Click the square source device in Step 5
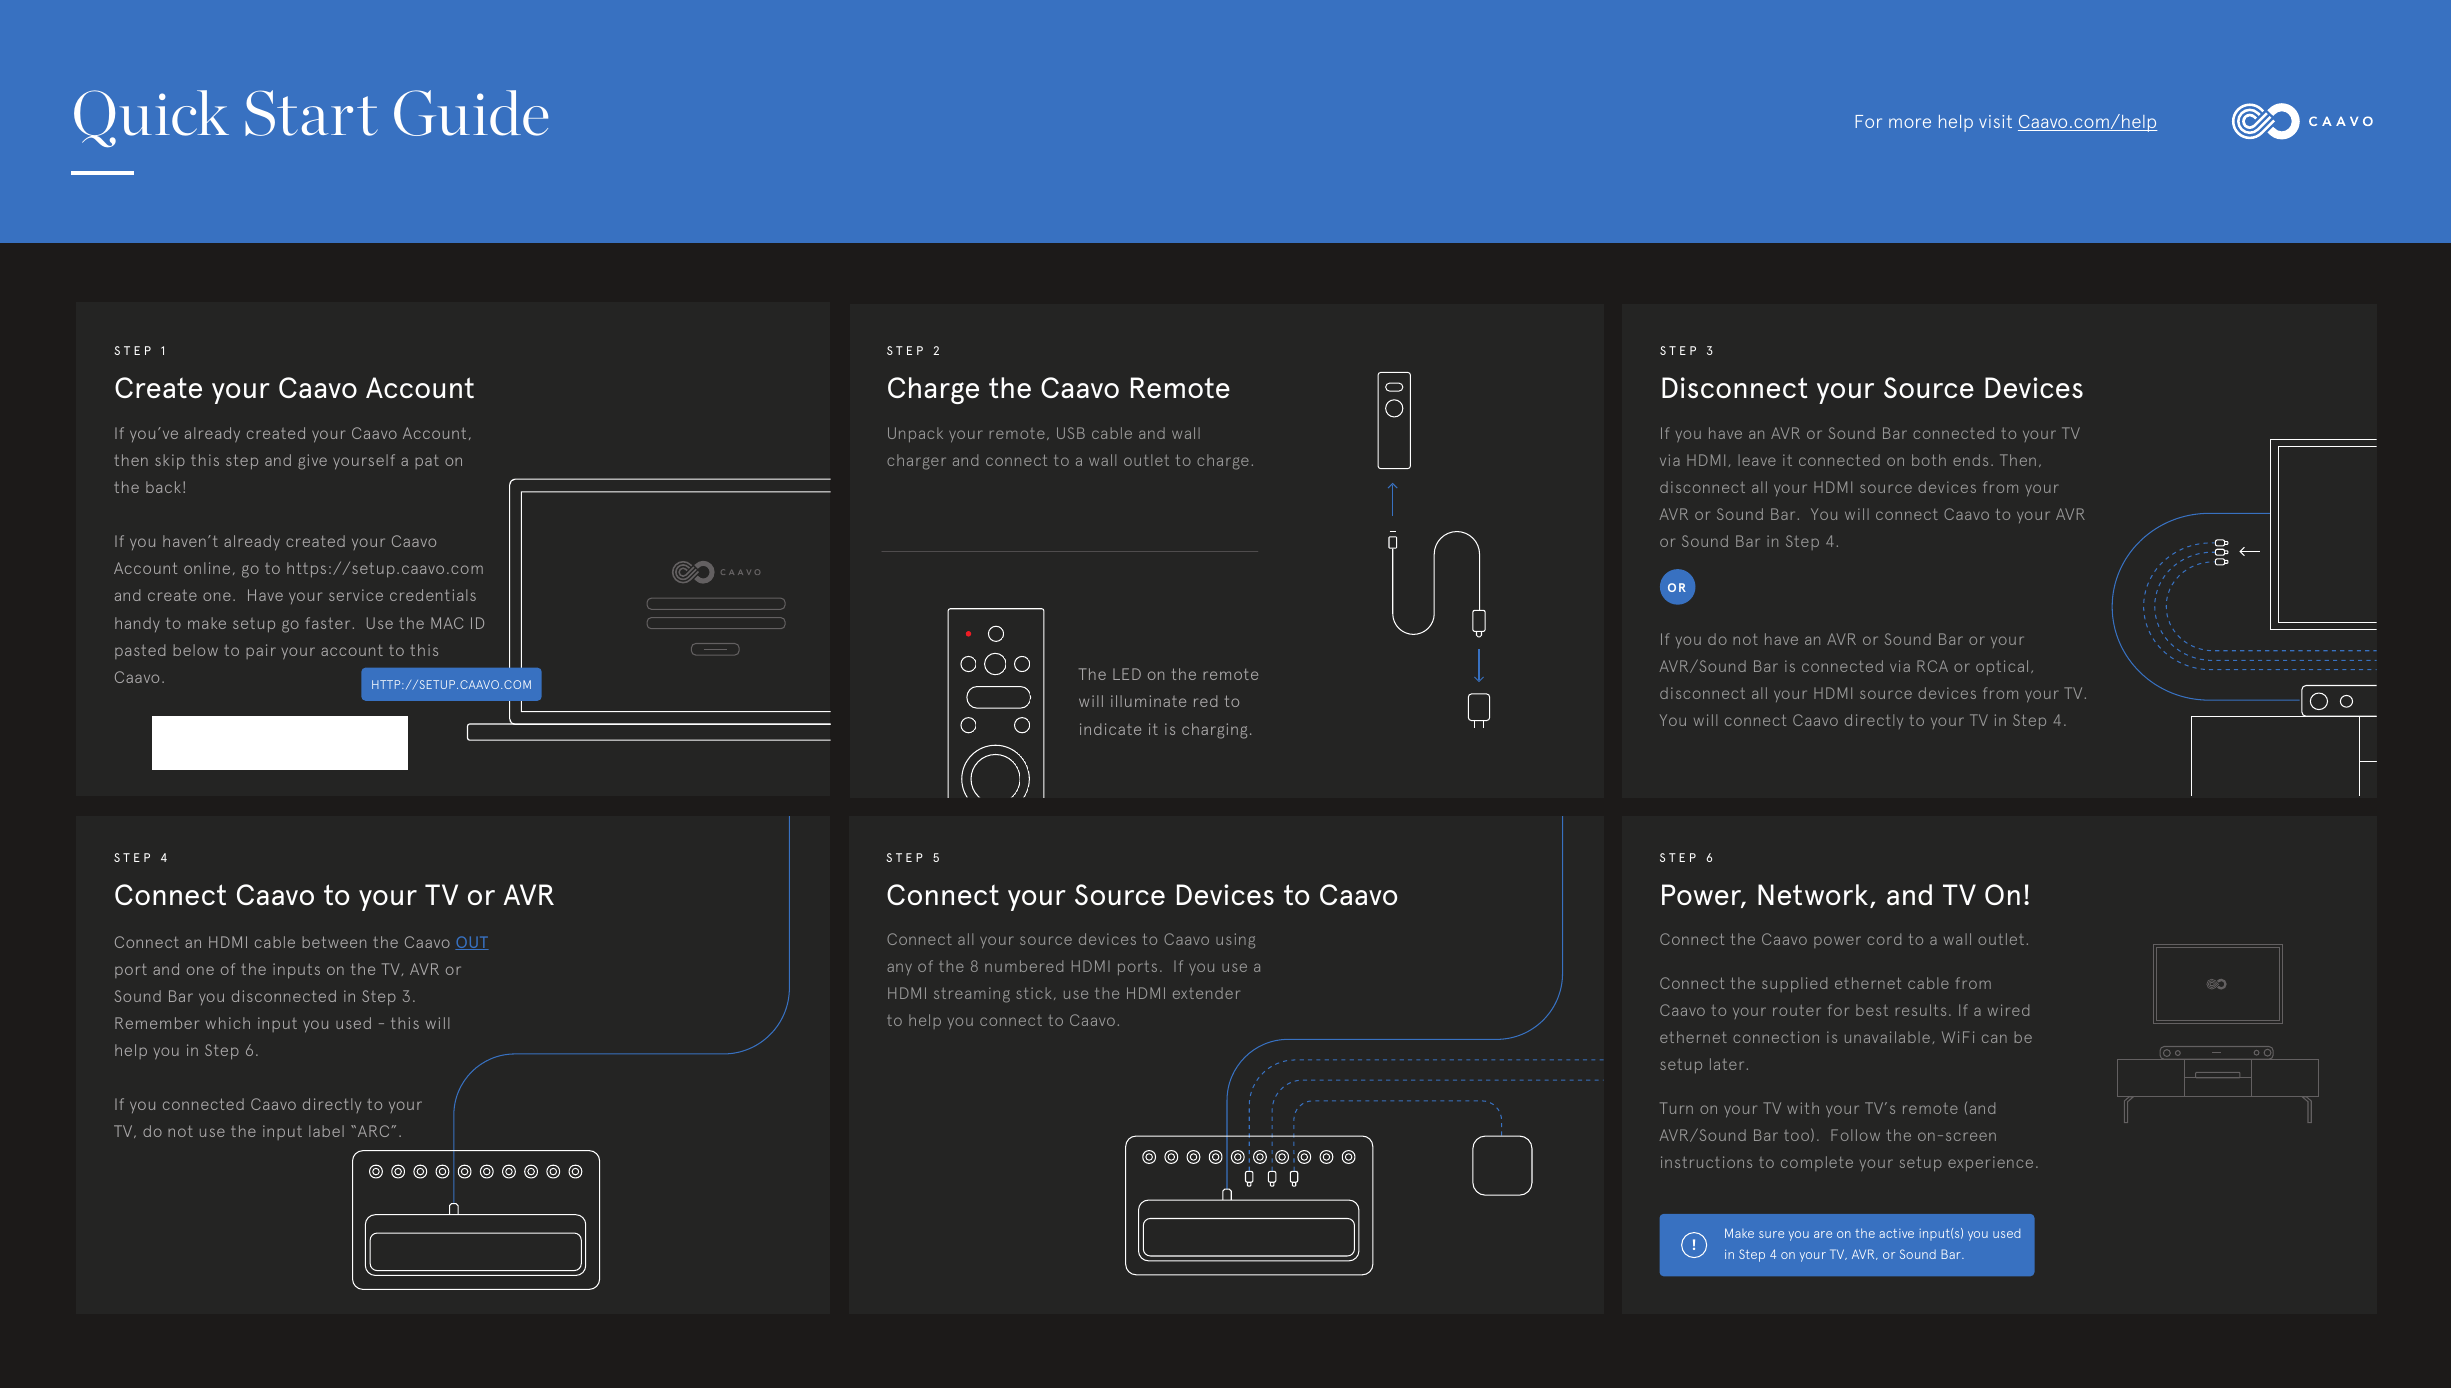2451x1388 pixels. pyautogui.click(x=1502, y=1166)
